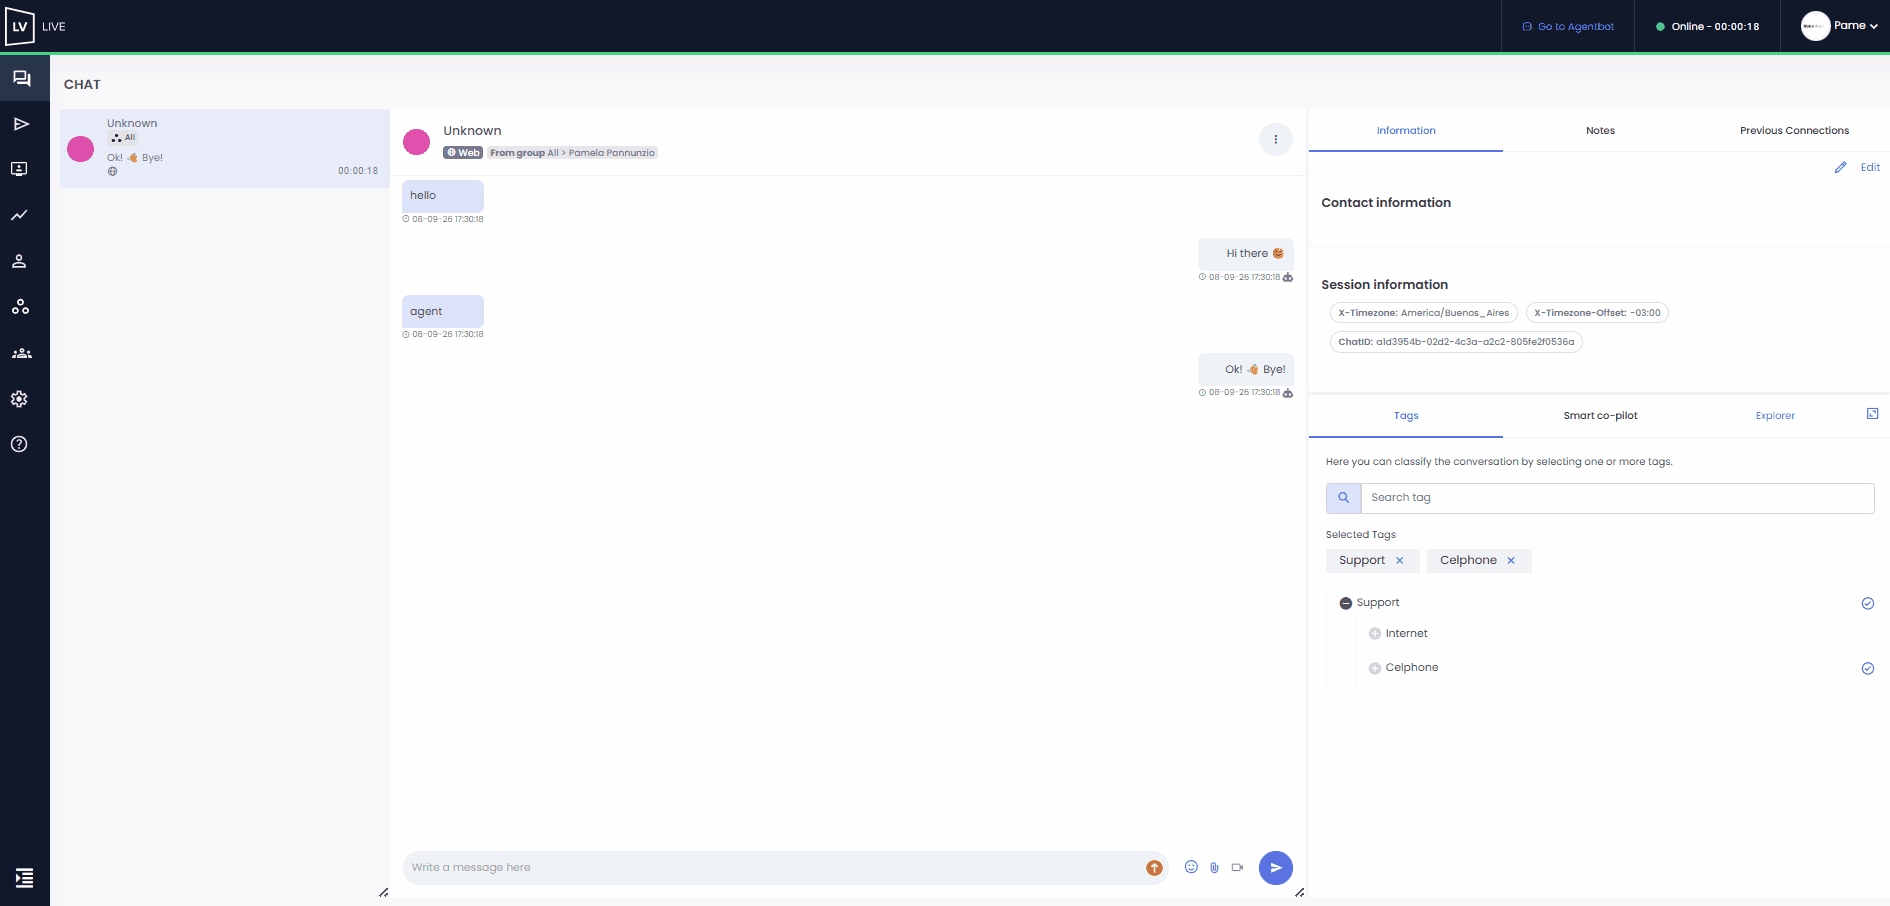Viewport: 1890px width, 906px height.
Task: Click the Search tag field
Action: pyautogui.click(x=1617, y=498)
